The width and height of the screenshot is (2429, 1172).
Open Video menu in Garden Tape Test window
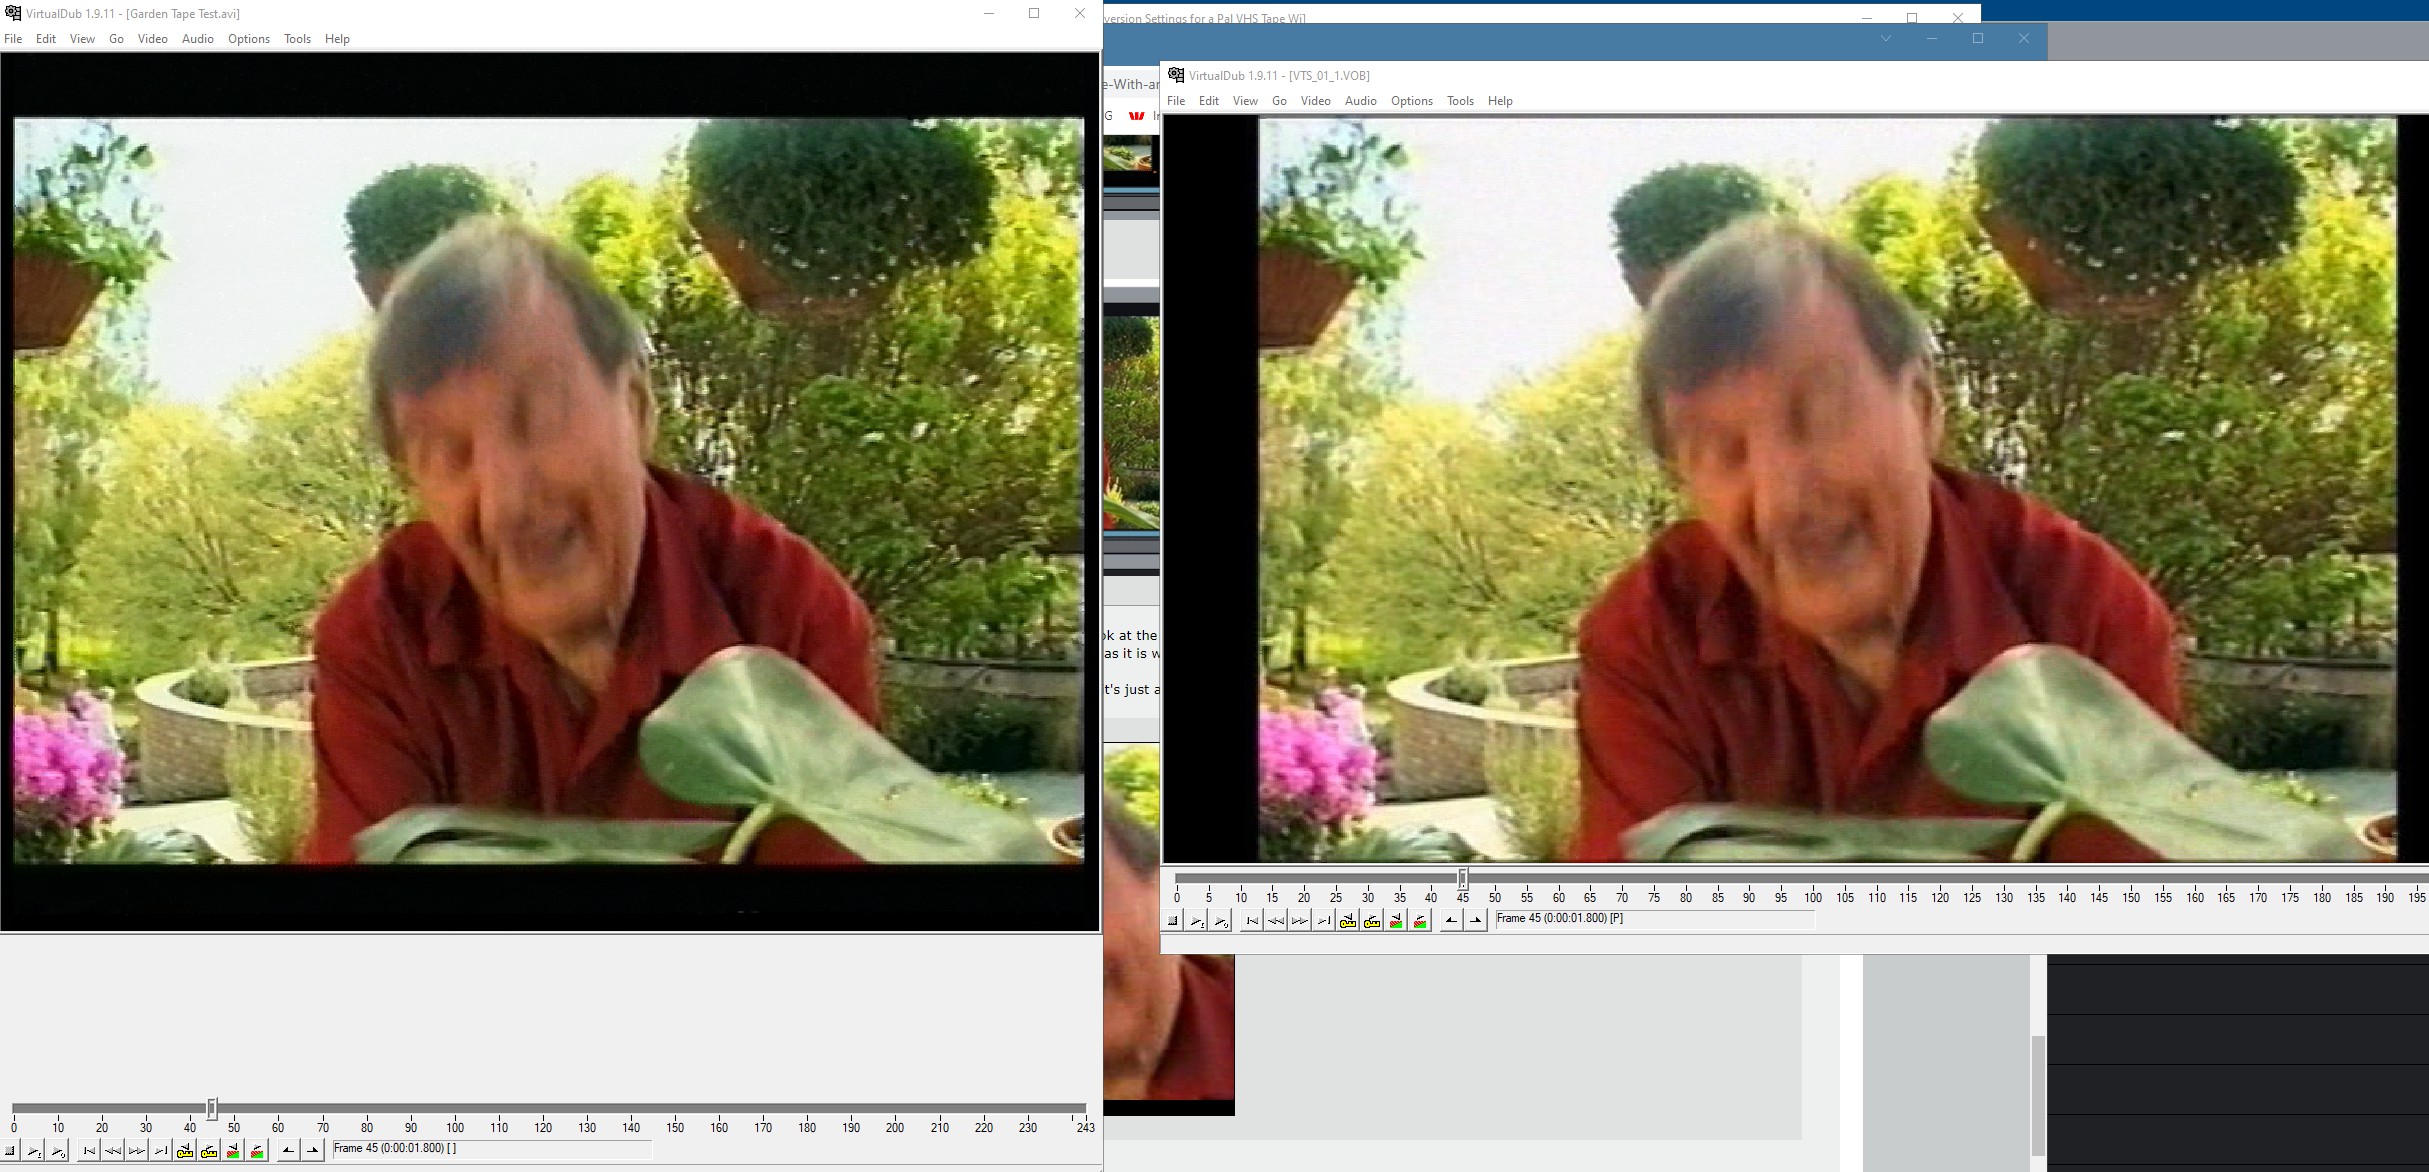coord(152,39)
